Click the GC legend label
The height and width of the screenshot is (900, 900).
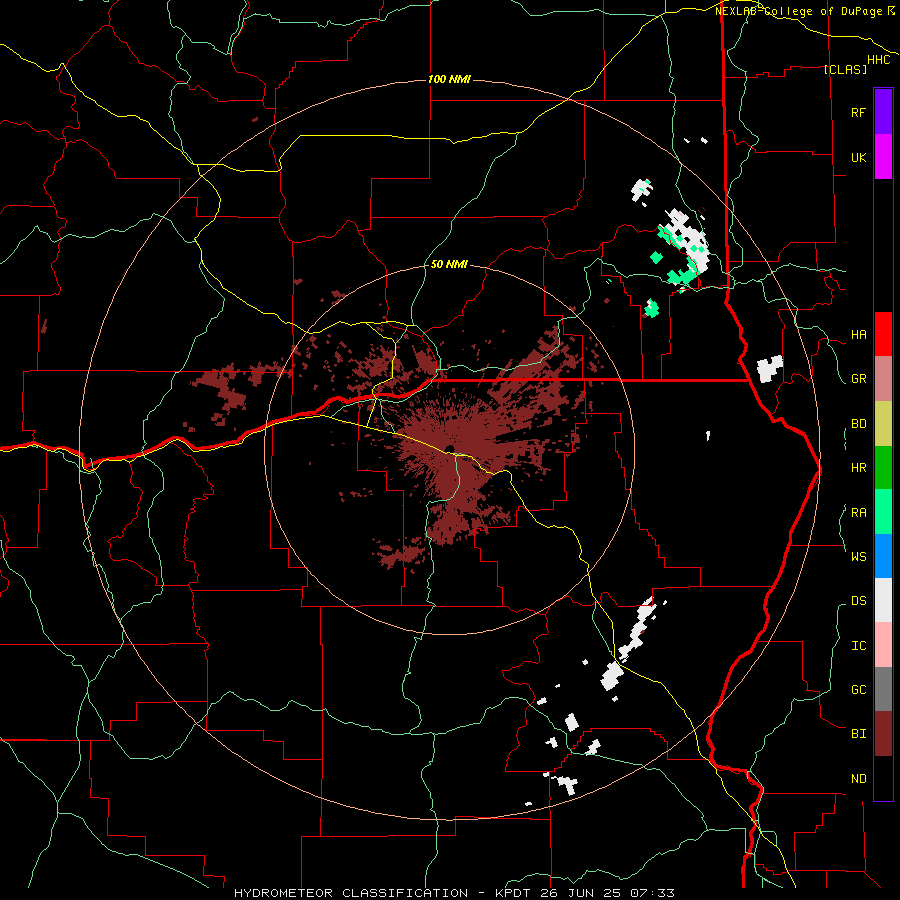pos(858,690)
